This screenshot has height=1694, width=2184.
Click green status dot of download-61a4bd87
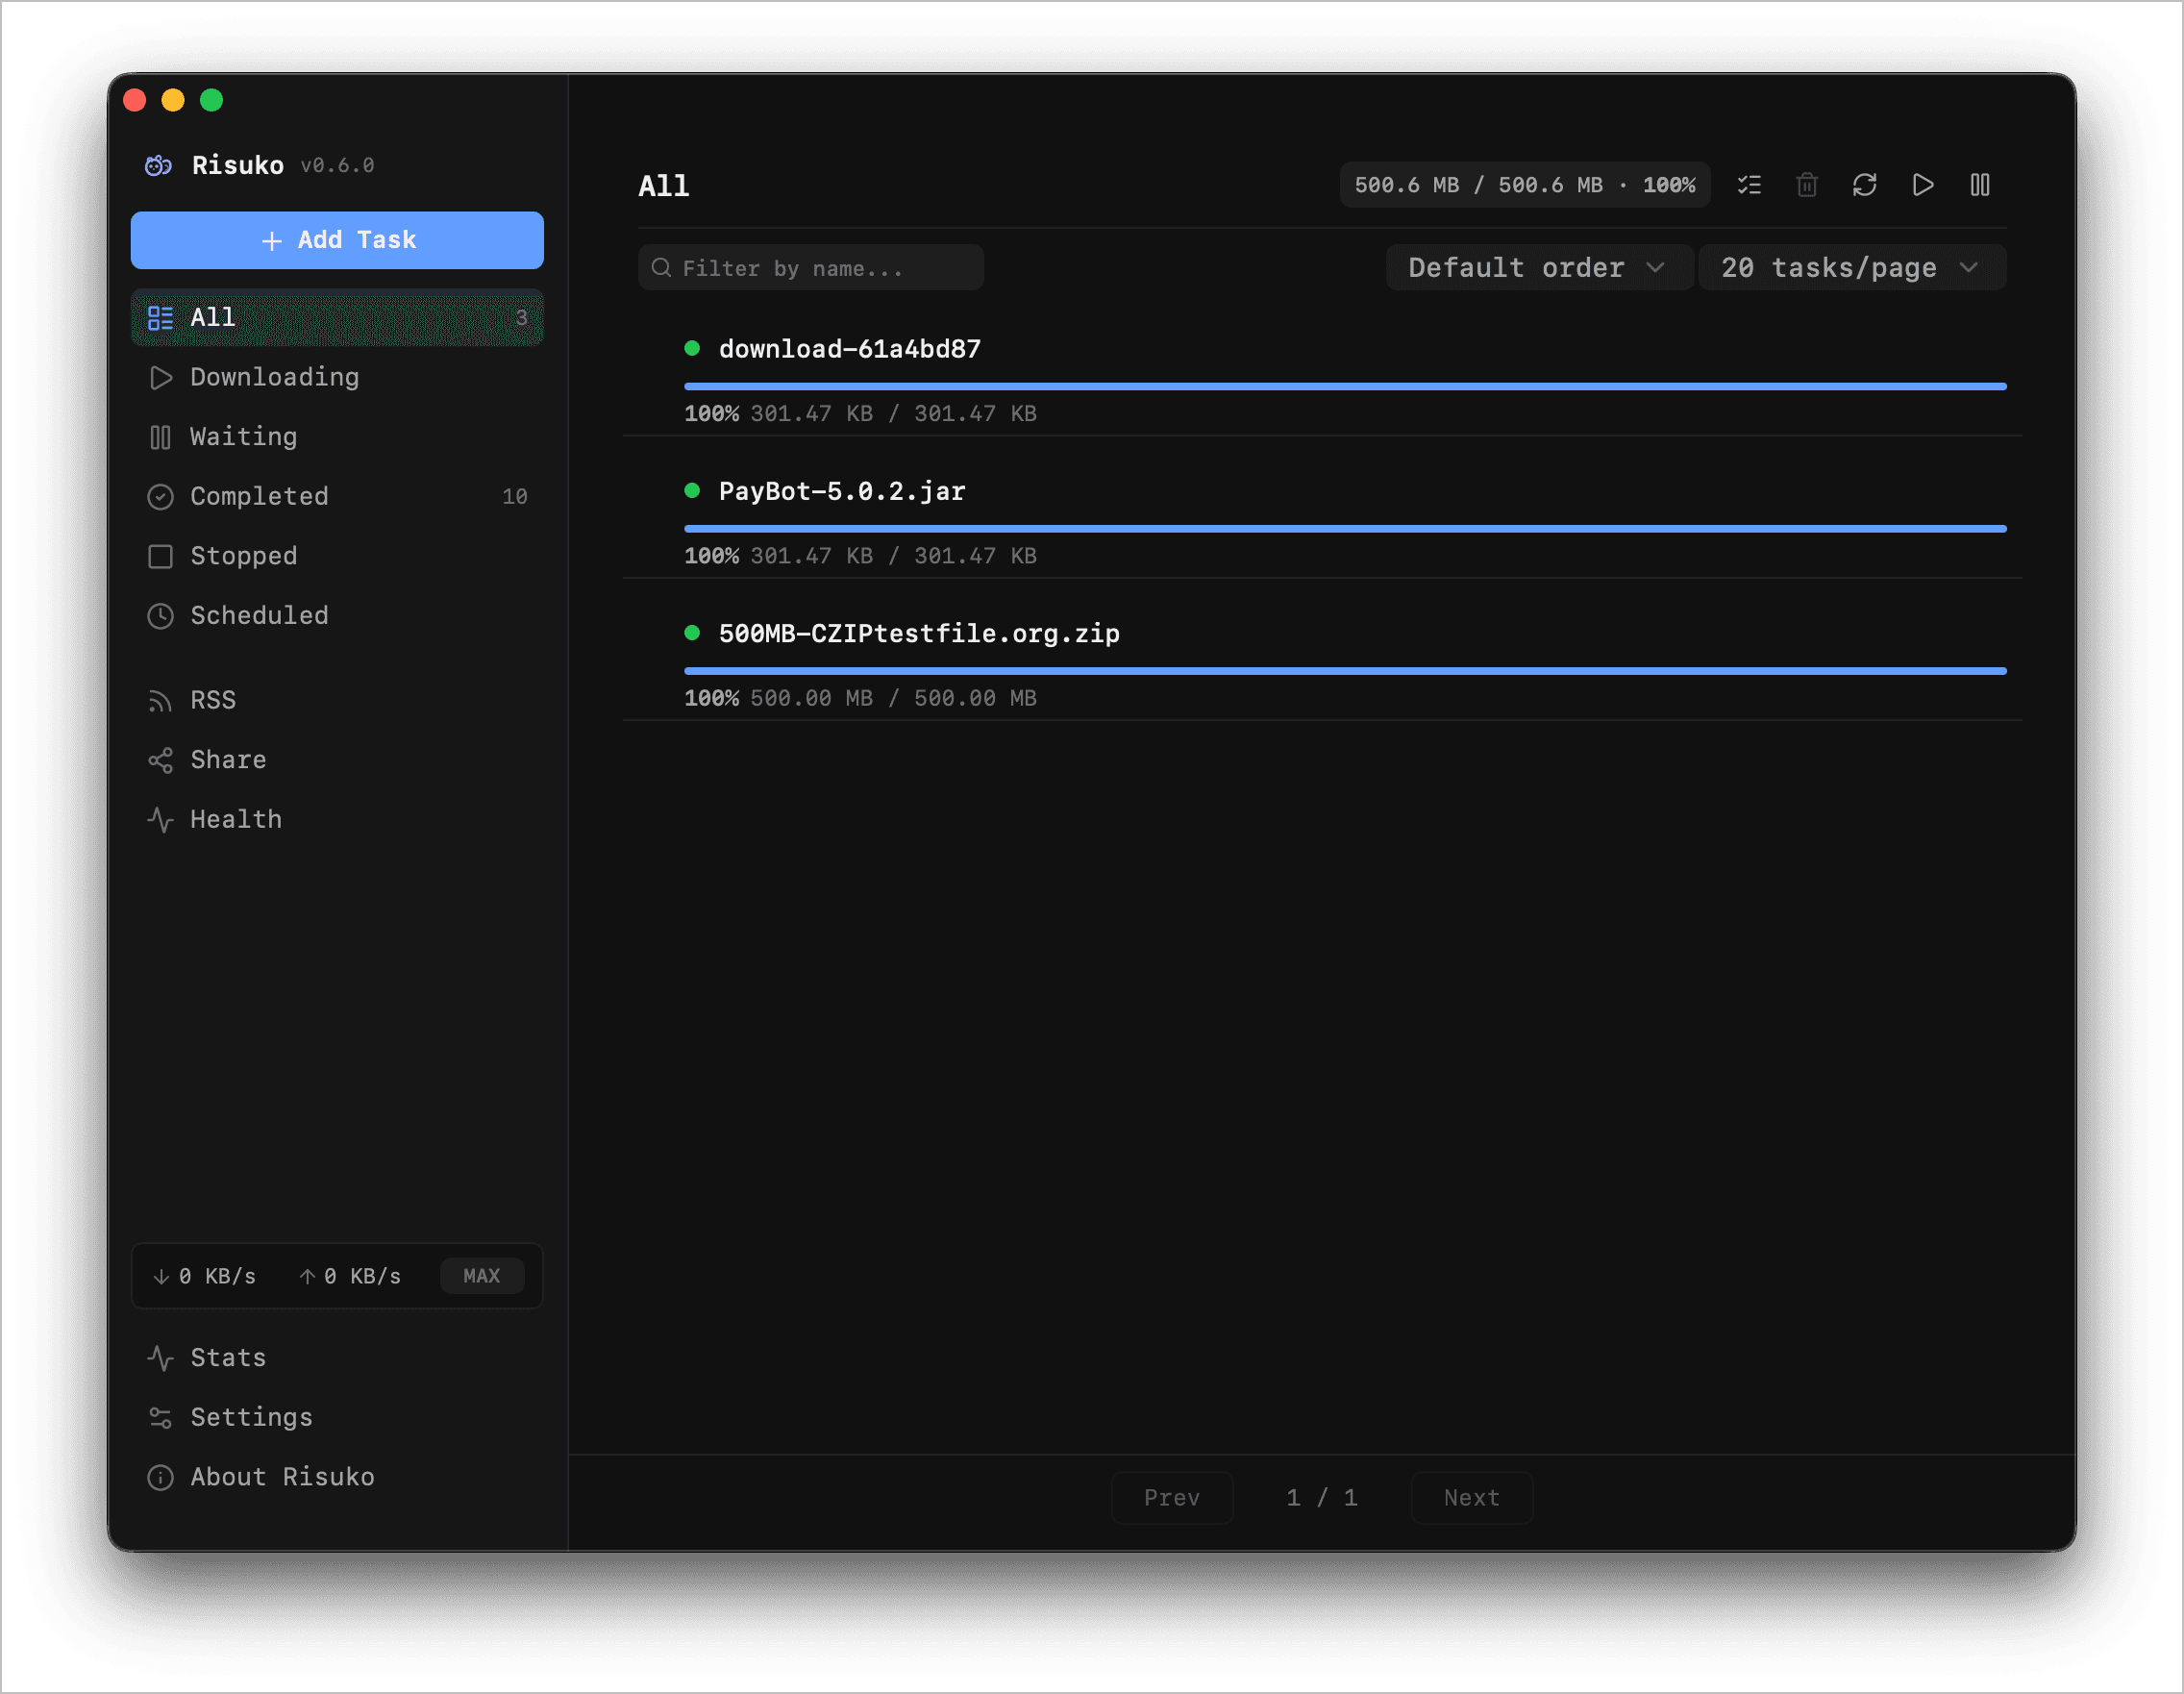tap(691, 348)
